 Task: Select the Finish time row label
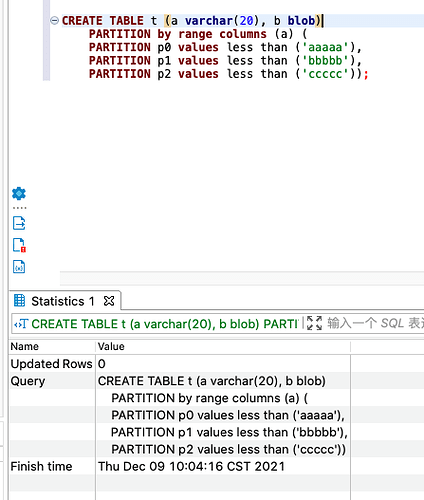pyautogui.click(x=41, y=466)
